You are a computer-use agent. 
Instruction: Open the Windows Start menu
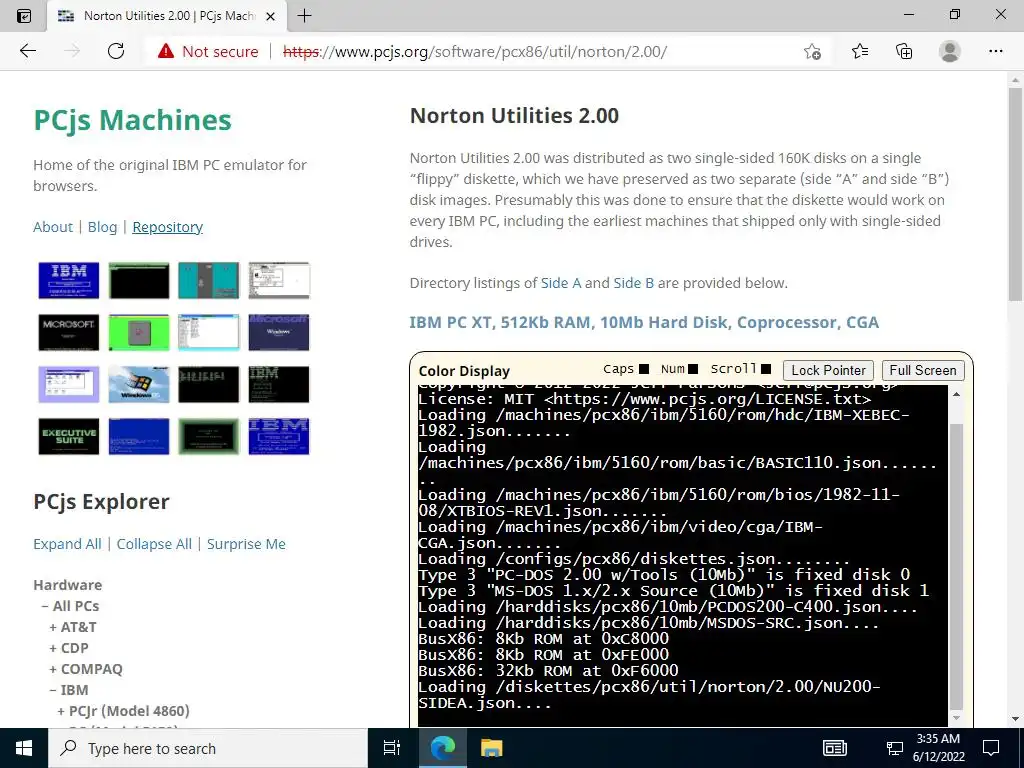click(24, 748)
